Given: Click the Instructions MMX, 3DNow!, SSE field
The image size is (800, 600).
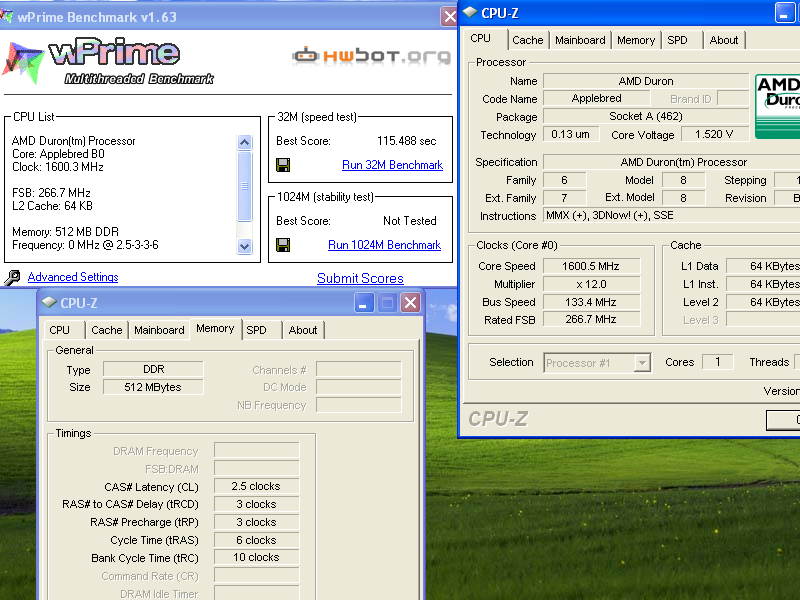Looking at the screenshot, I should pyautogui.click(x=671, y=215).
